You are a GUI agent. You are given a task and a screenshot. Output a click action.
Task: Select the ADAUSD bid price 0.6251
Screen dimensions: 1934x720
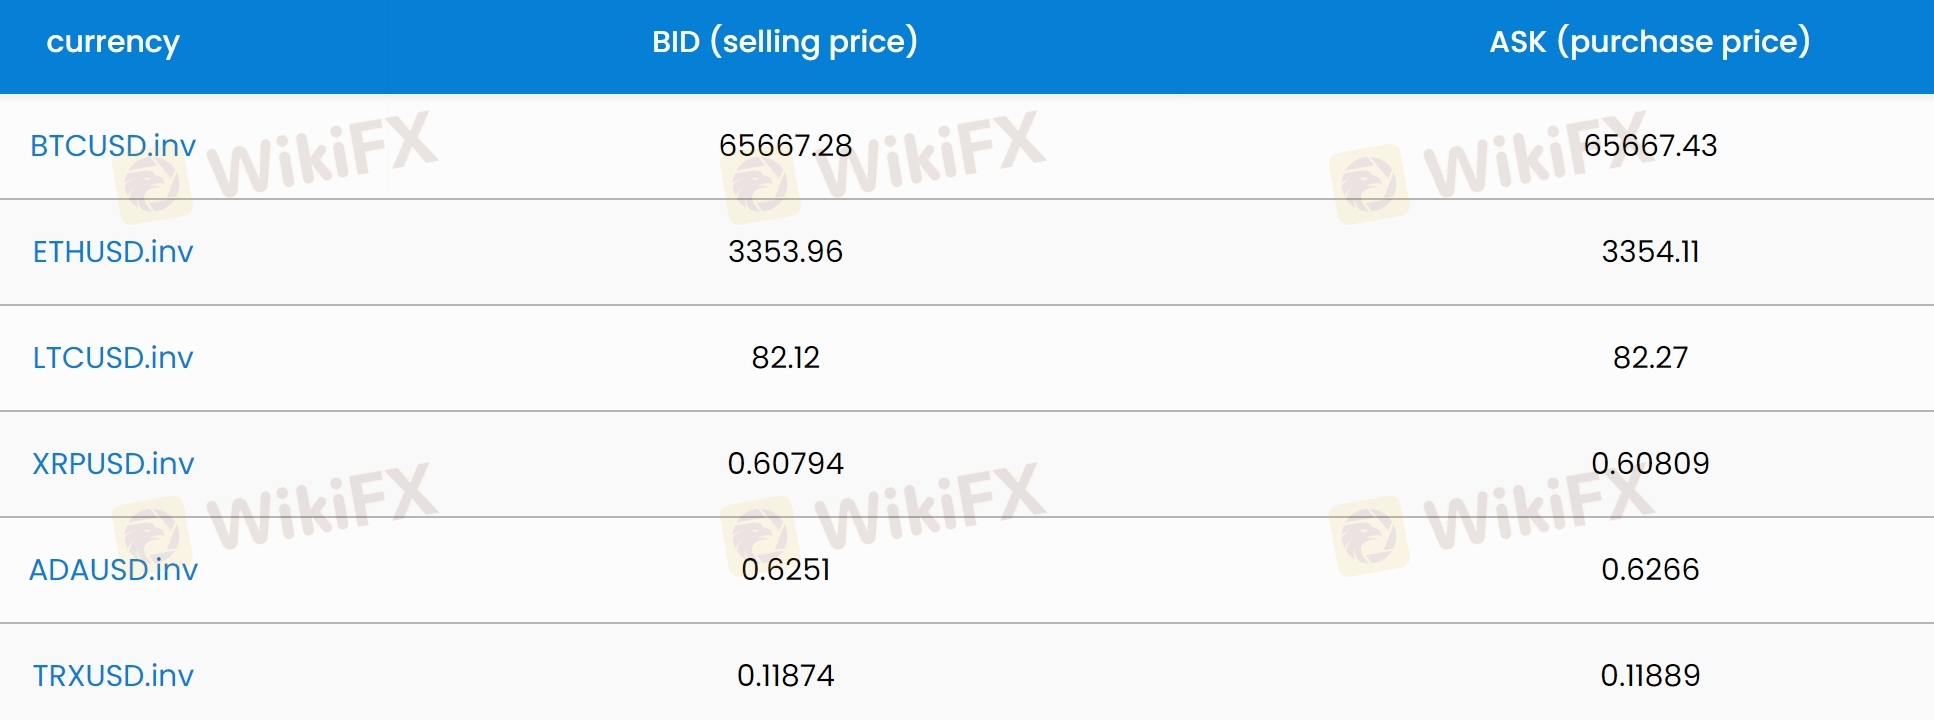click(785, 570)
